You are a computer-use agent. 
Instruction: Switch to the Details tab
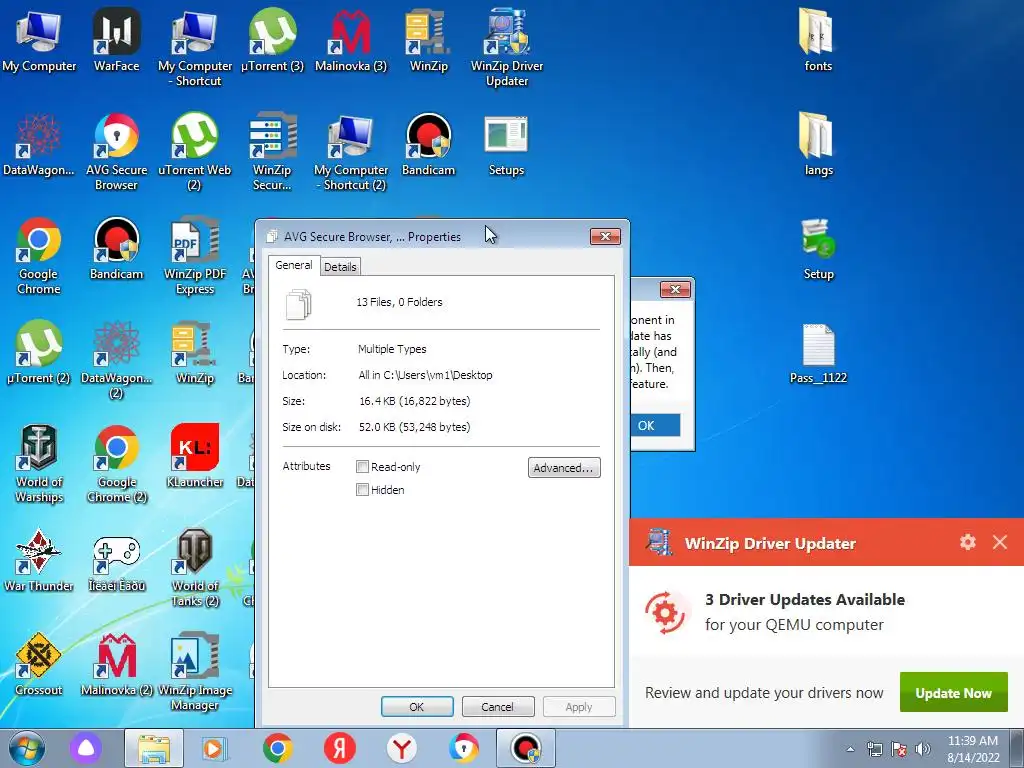(x=340, y=266)
